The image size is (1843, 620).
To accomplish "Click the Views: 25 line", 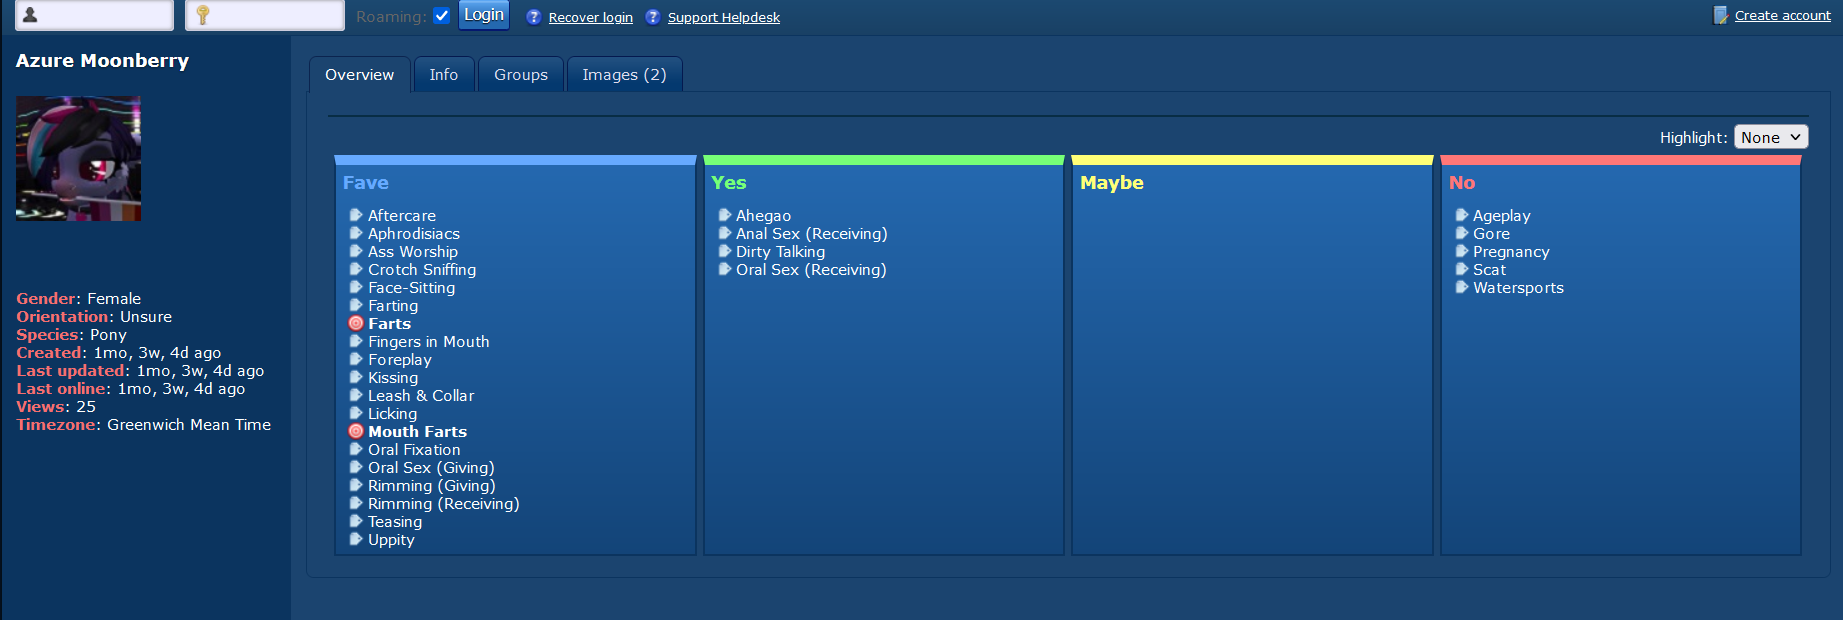I will click(56, 407).
